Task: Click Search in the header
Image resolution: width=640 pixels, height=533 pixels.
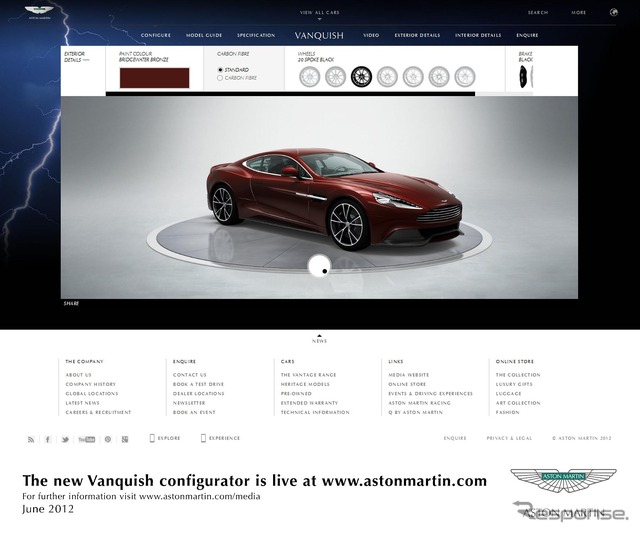Action: click(538, 13)
